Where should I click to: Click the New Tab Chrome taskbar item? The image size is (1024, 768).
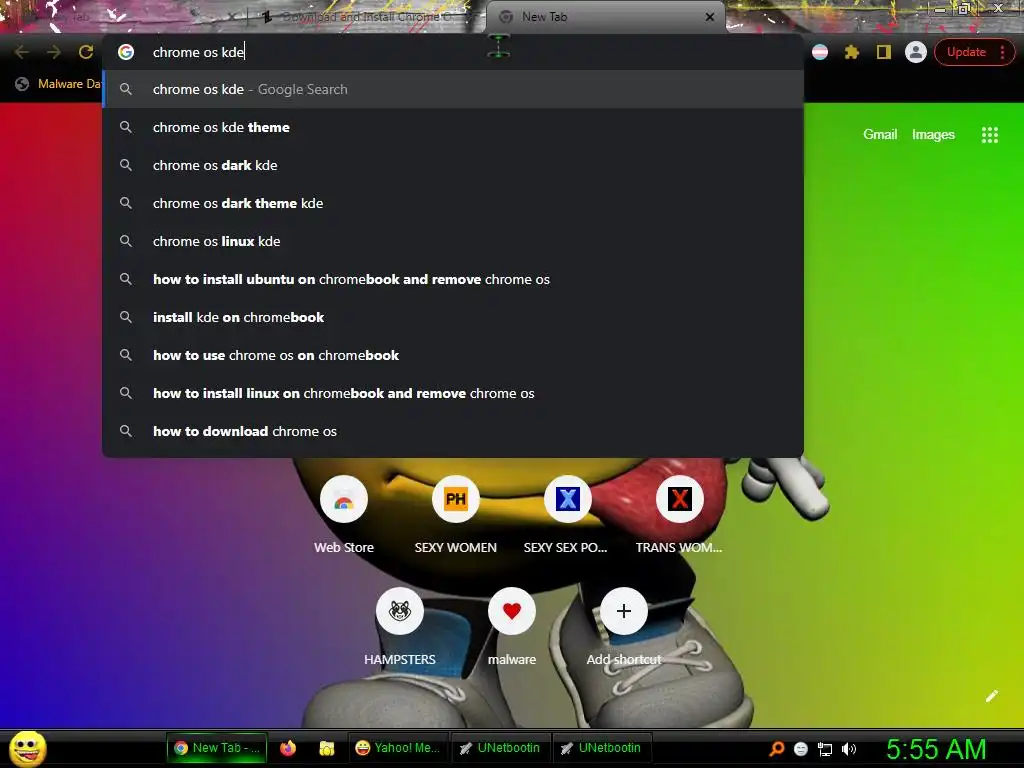tap(217, 748)
